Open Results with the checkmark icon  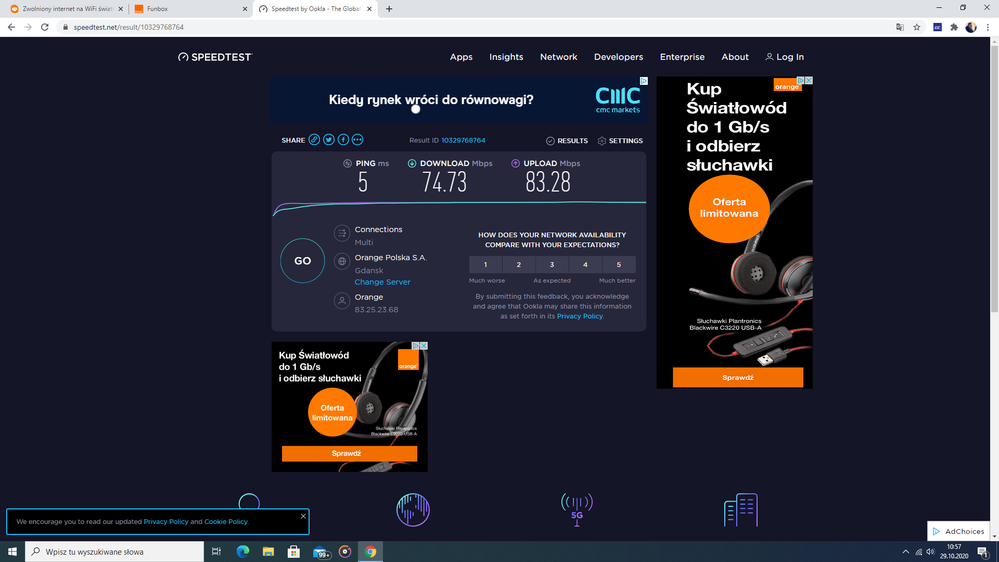550,141
